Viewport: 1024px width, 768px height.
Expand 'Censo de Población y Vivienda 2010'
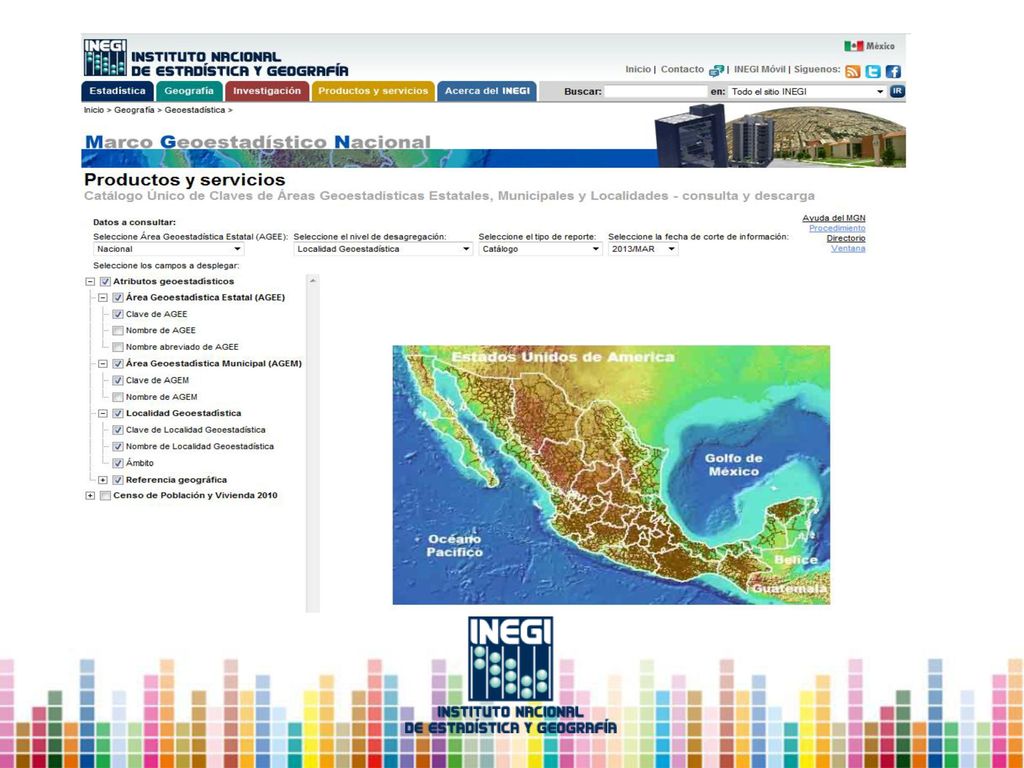[x=90, y=496]
